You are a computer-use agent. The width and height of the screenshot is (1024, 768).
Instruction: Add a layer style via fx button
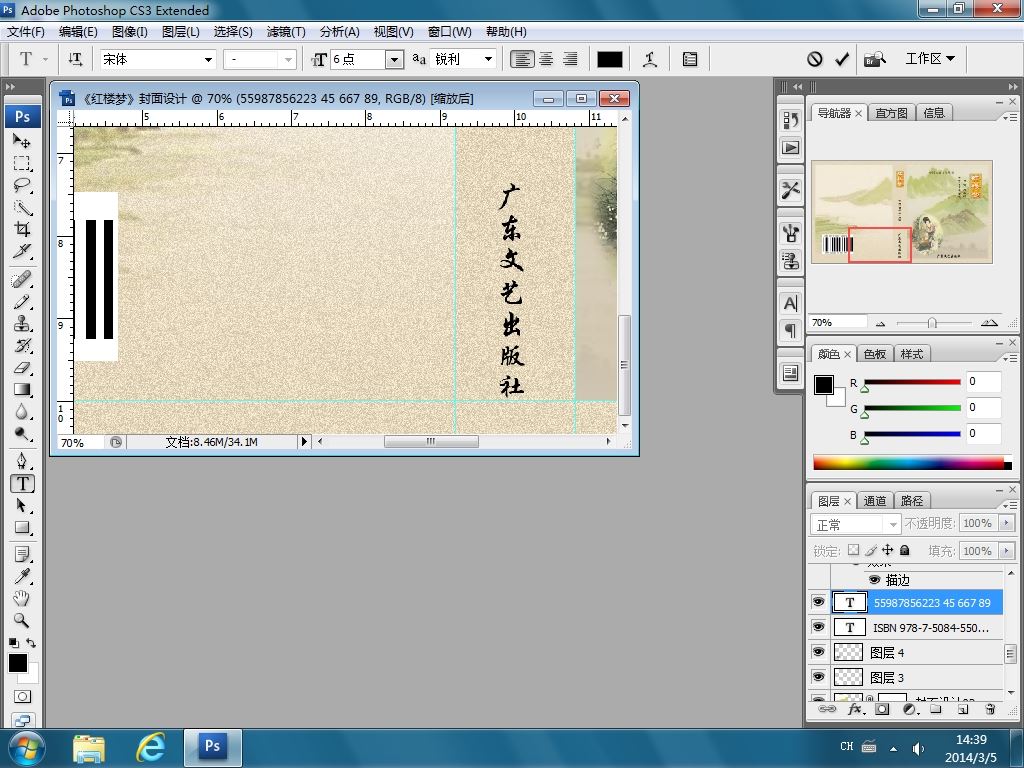coord(856,709)
